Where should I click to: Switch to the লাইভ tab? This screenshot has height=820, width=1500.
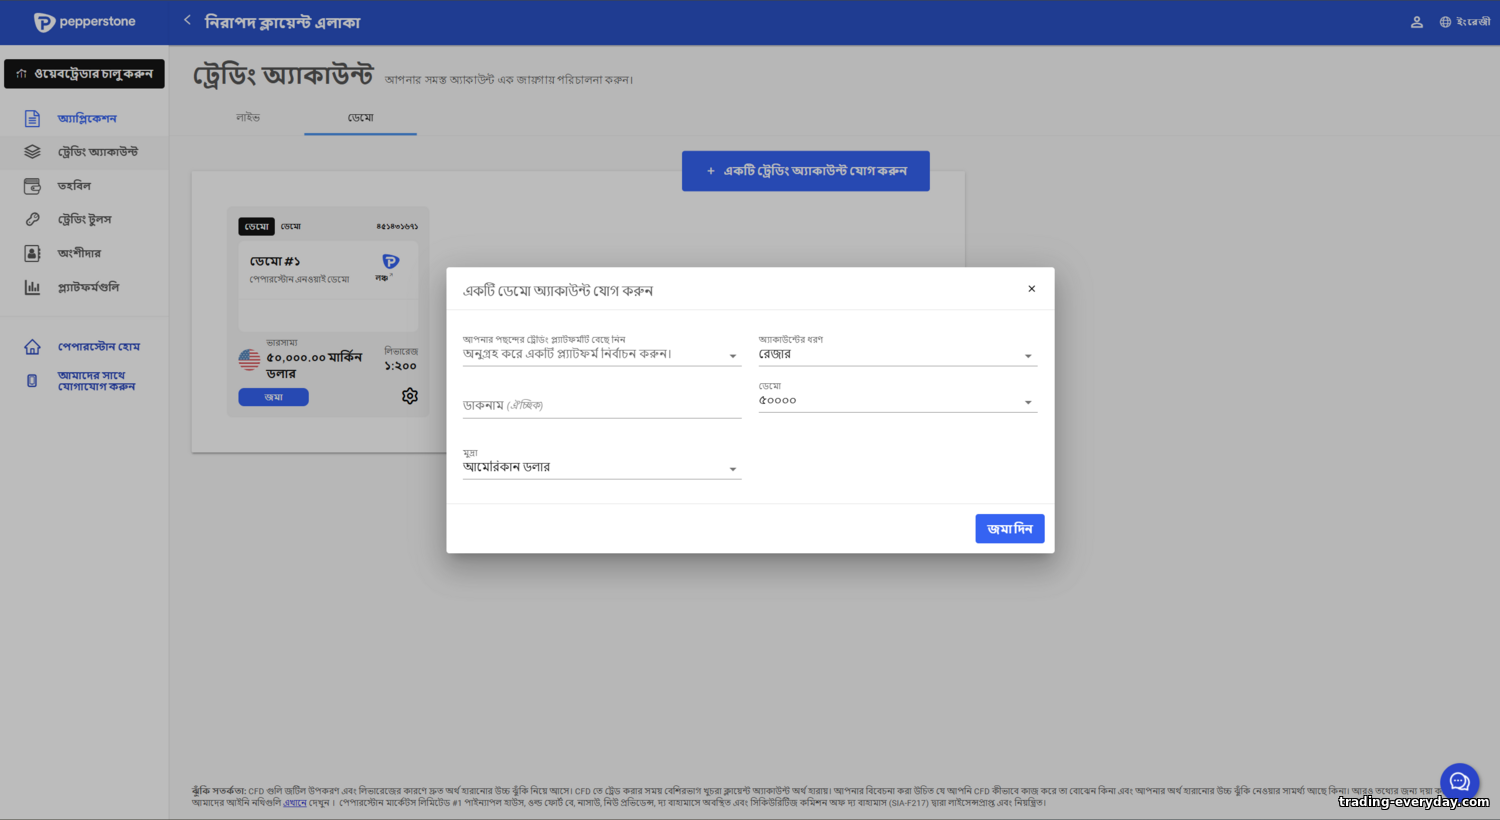248,118
